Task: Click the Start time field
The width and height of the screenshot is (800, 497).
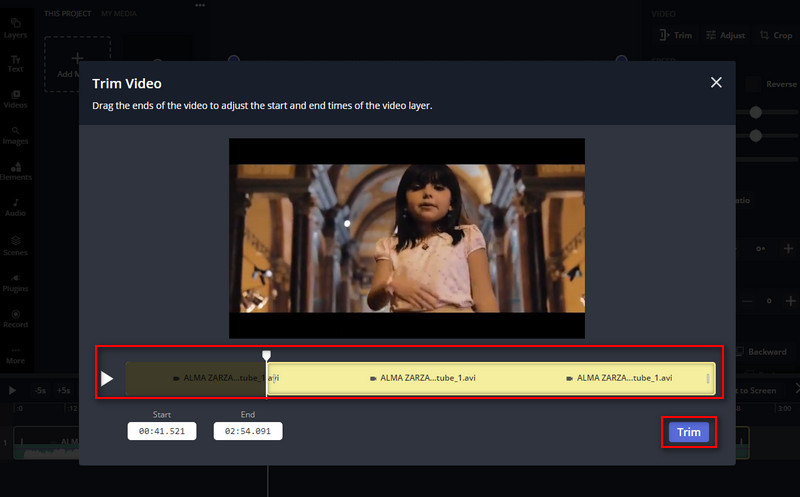Action: [x=162, y=431]
